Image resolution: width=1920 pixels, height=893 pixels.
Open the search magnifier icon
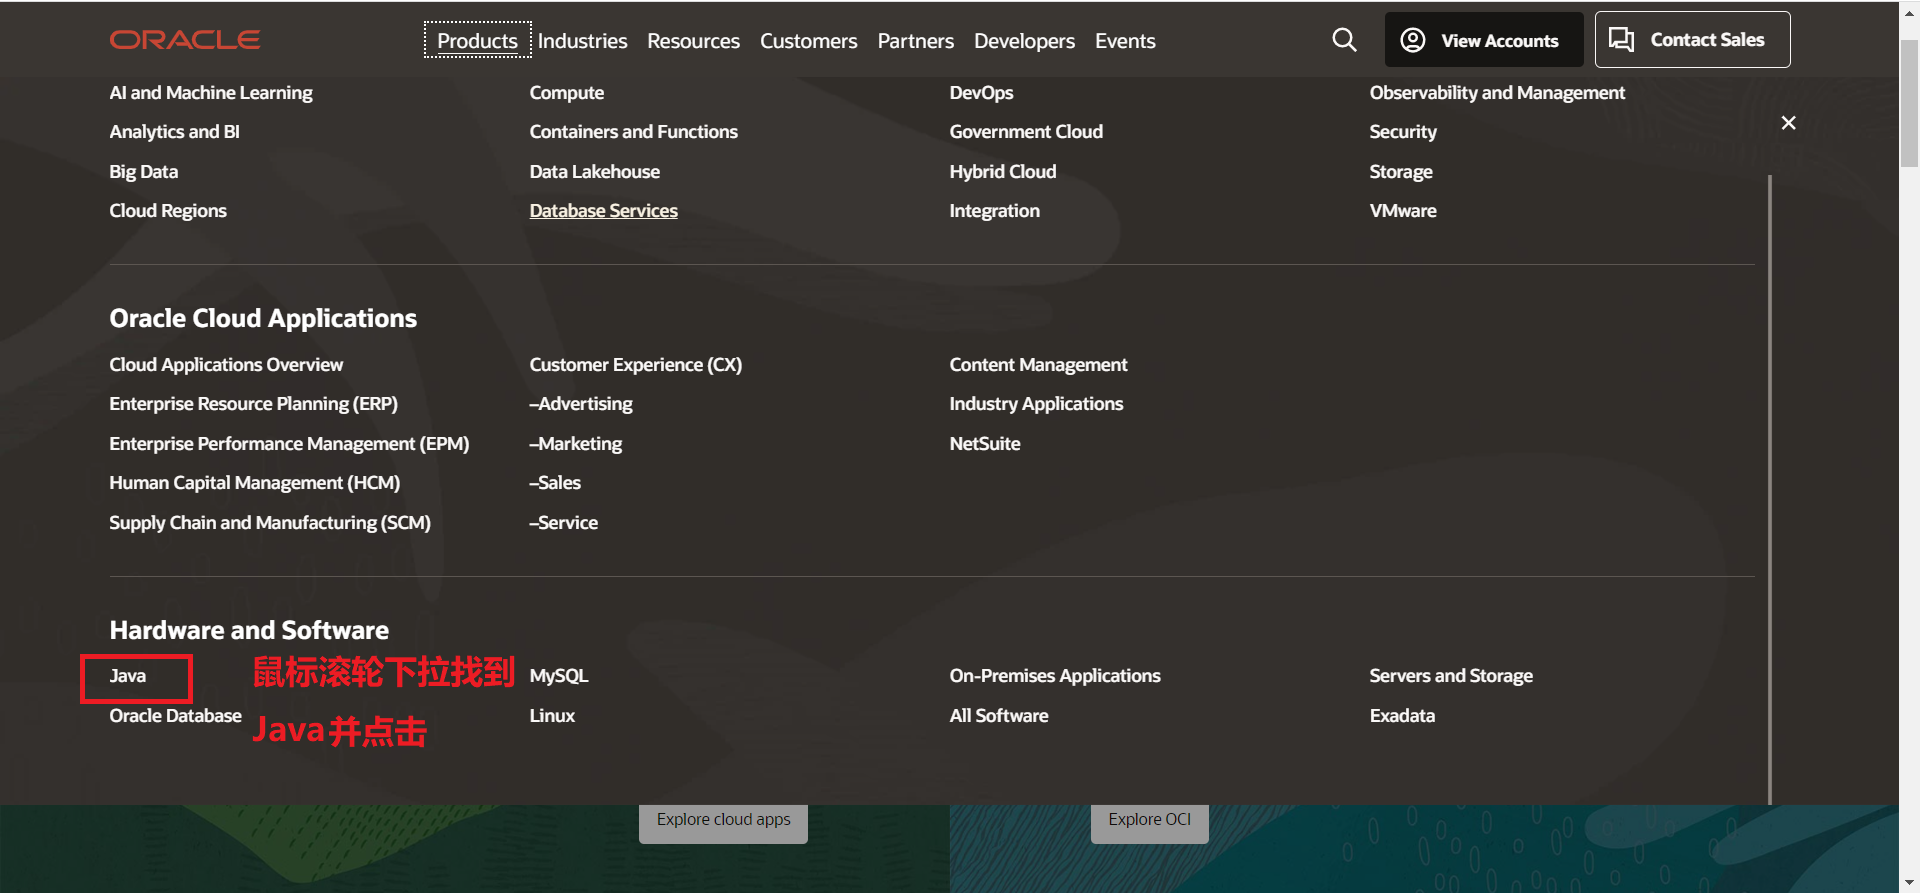click(x=1344, y=40)
